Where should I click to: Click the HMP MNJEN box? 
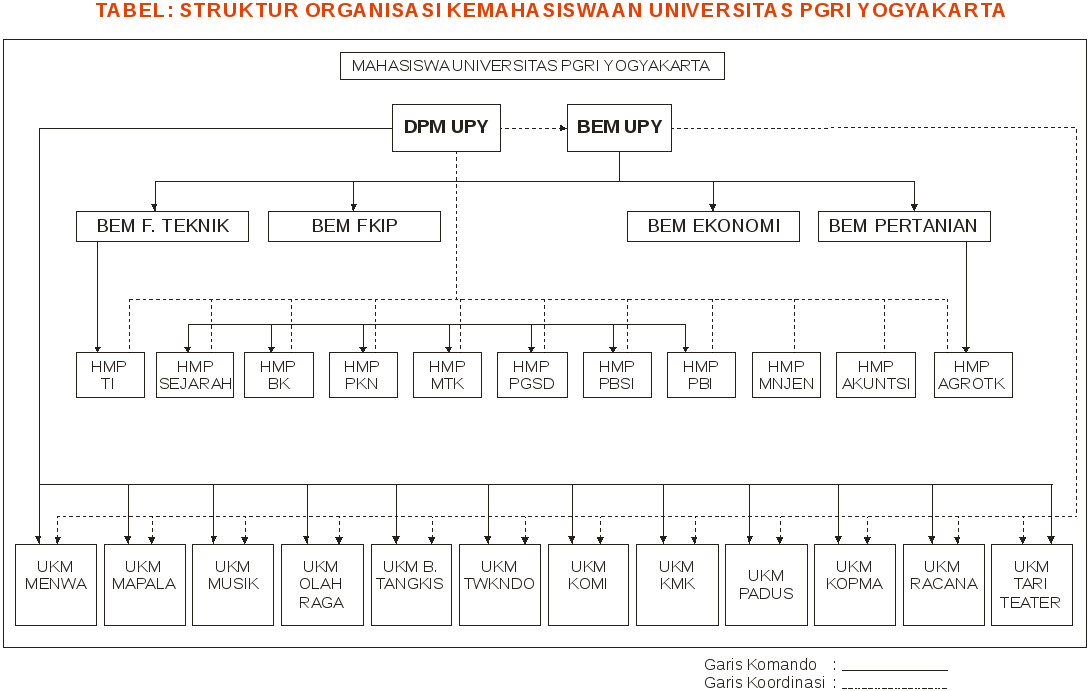(786, 375)
